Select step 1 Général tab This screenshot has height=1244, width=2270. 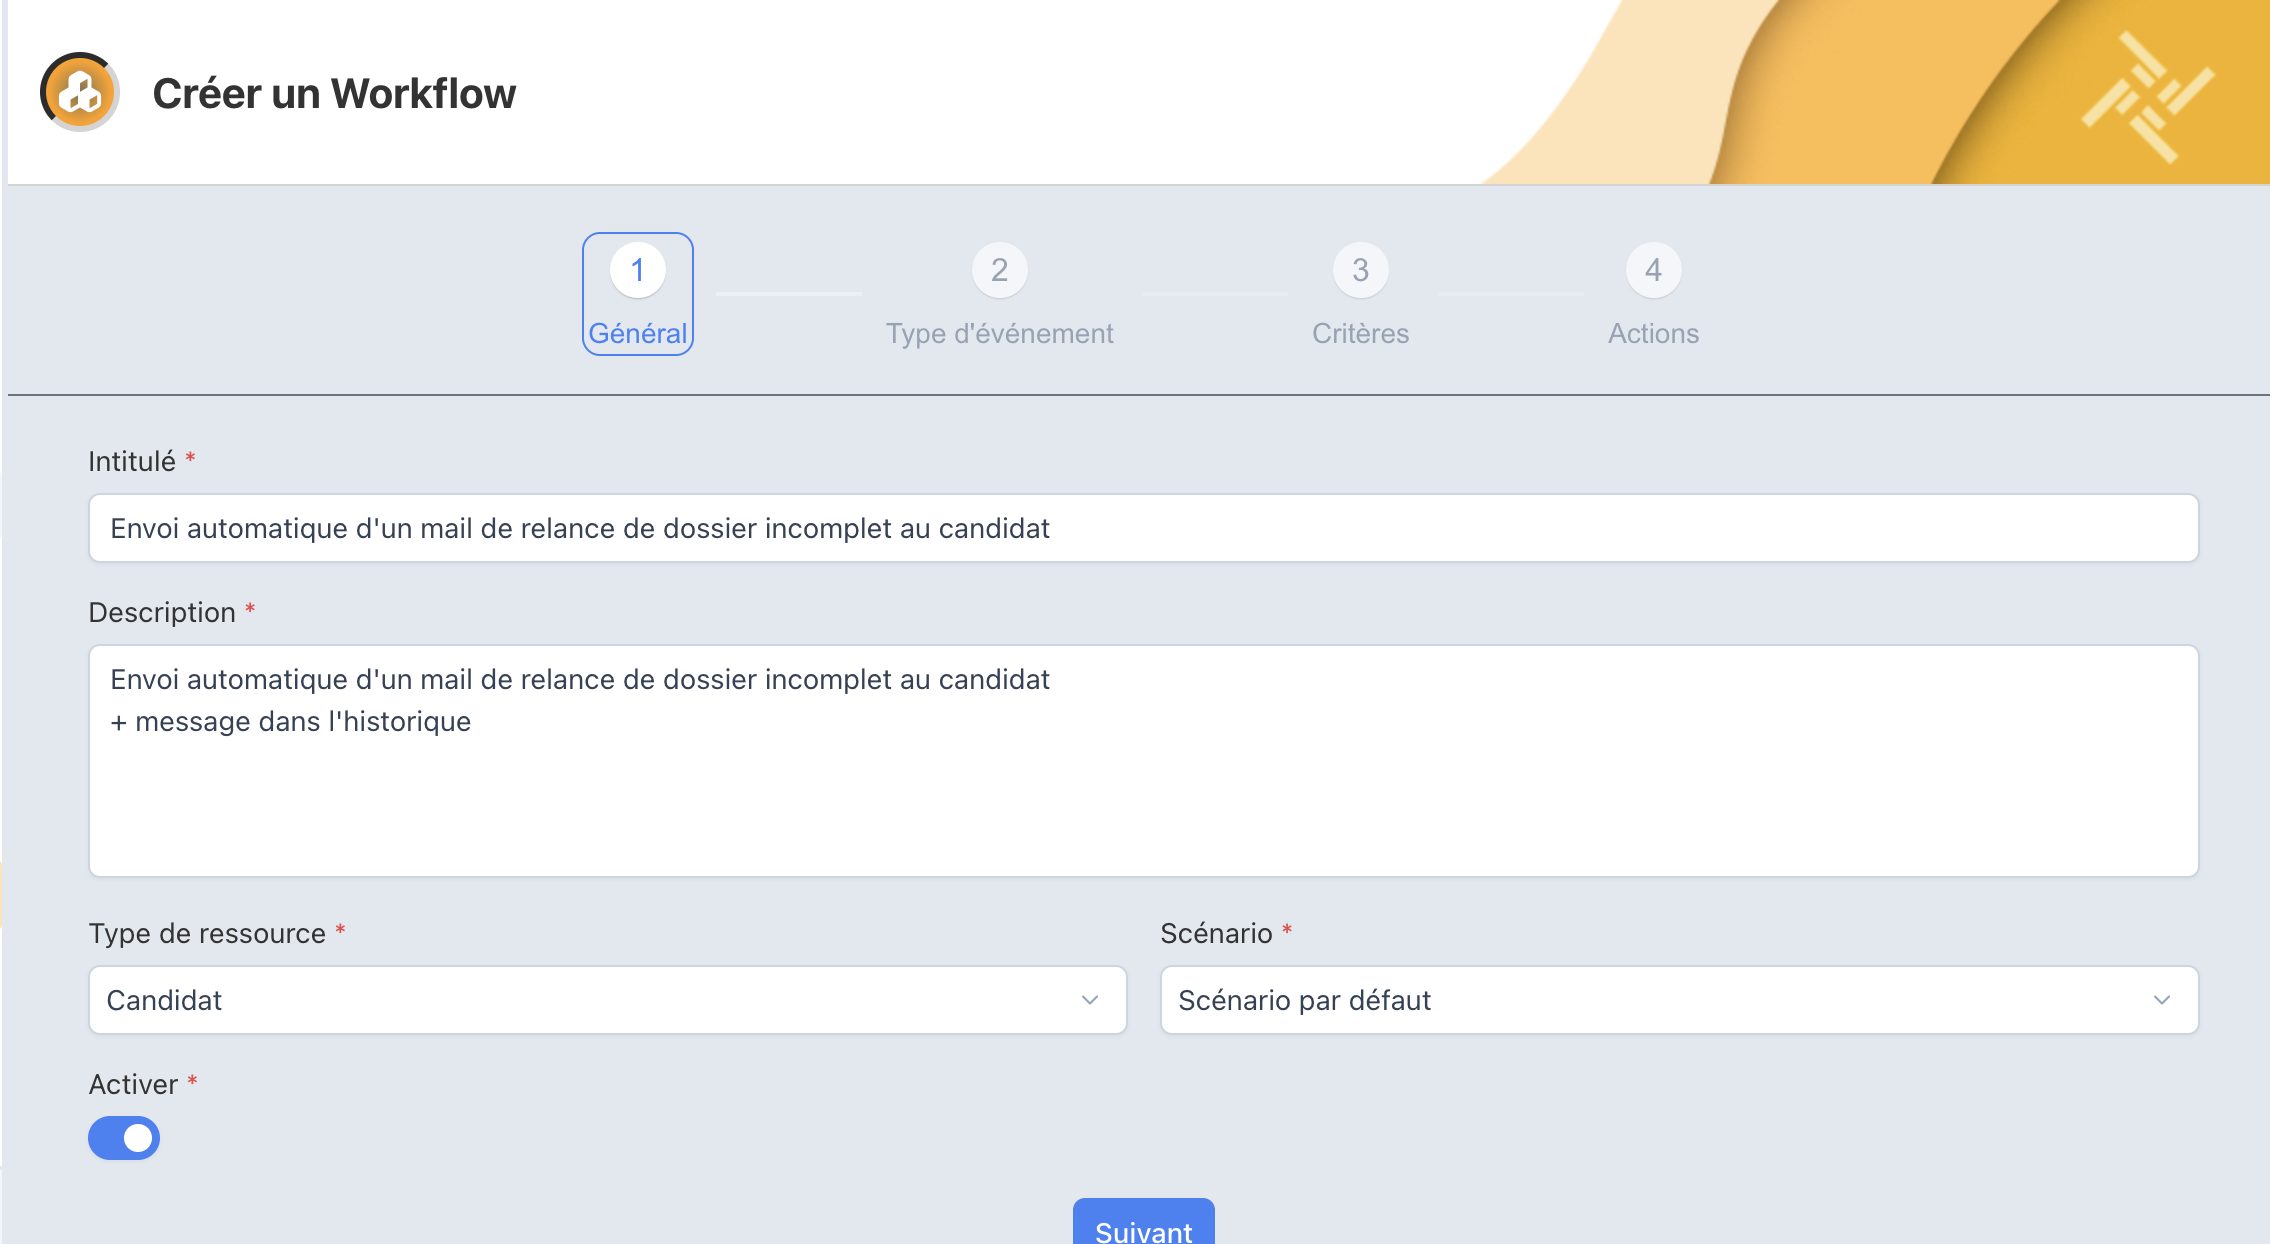[638, 294]
